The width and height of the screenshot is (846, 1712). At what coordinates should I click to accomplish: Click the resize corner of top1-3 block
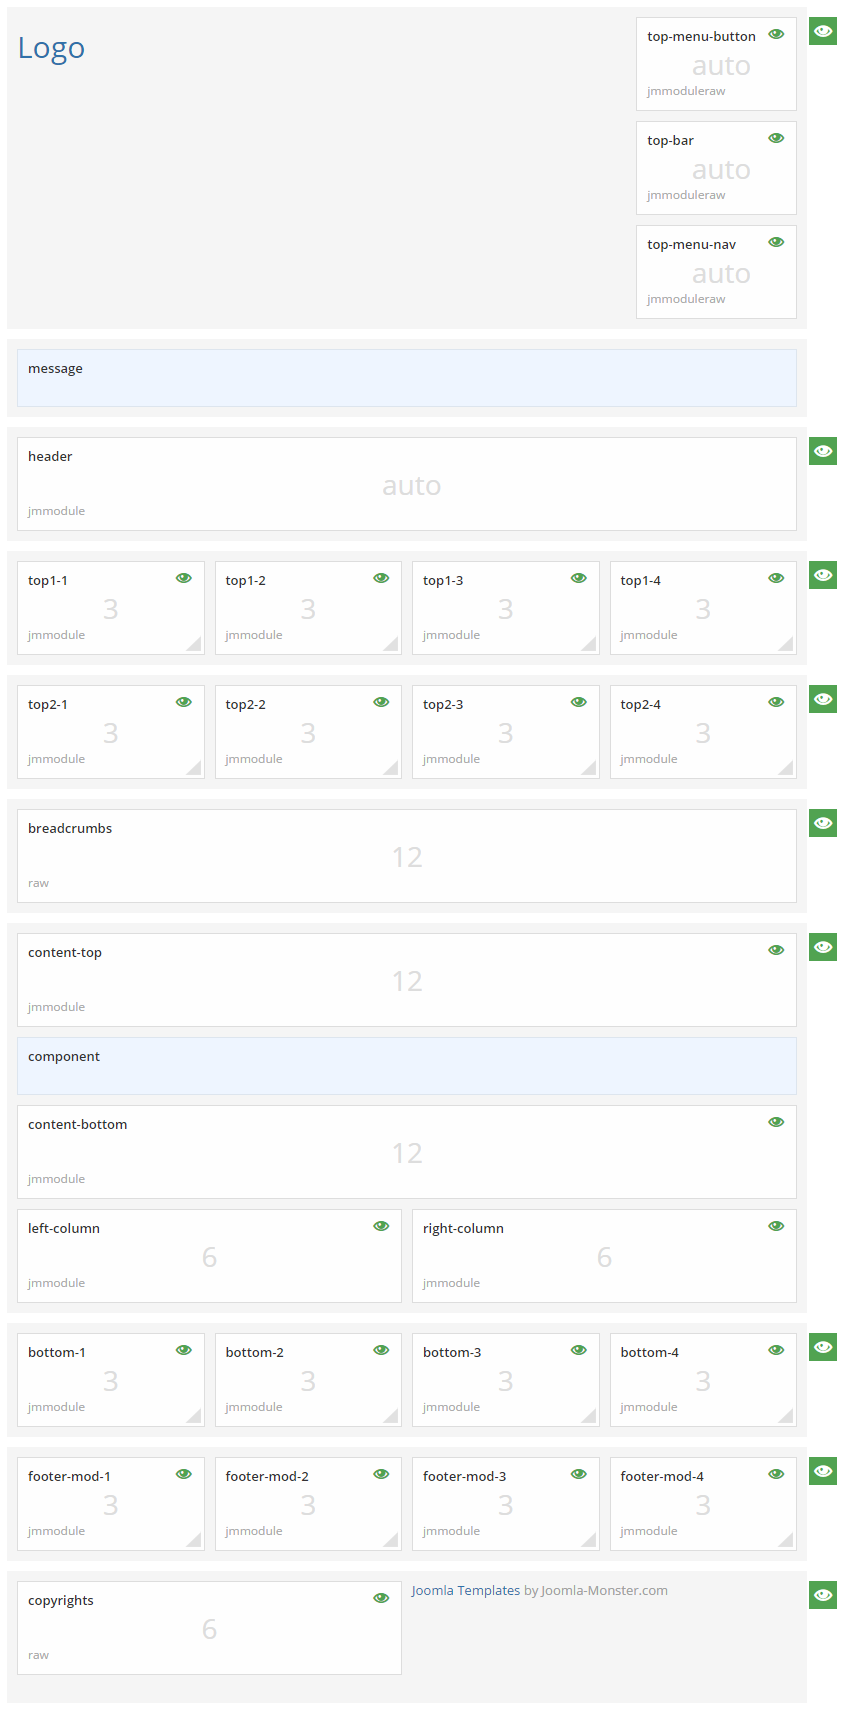pyautogui.click(x=589, y=644)
